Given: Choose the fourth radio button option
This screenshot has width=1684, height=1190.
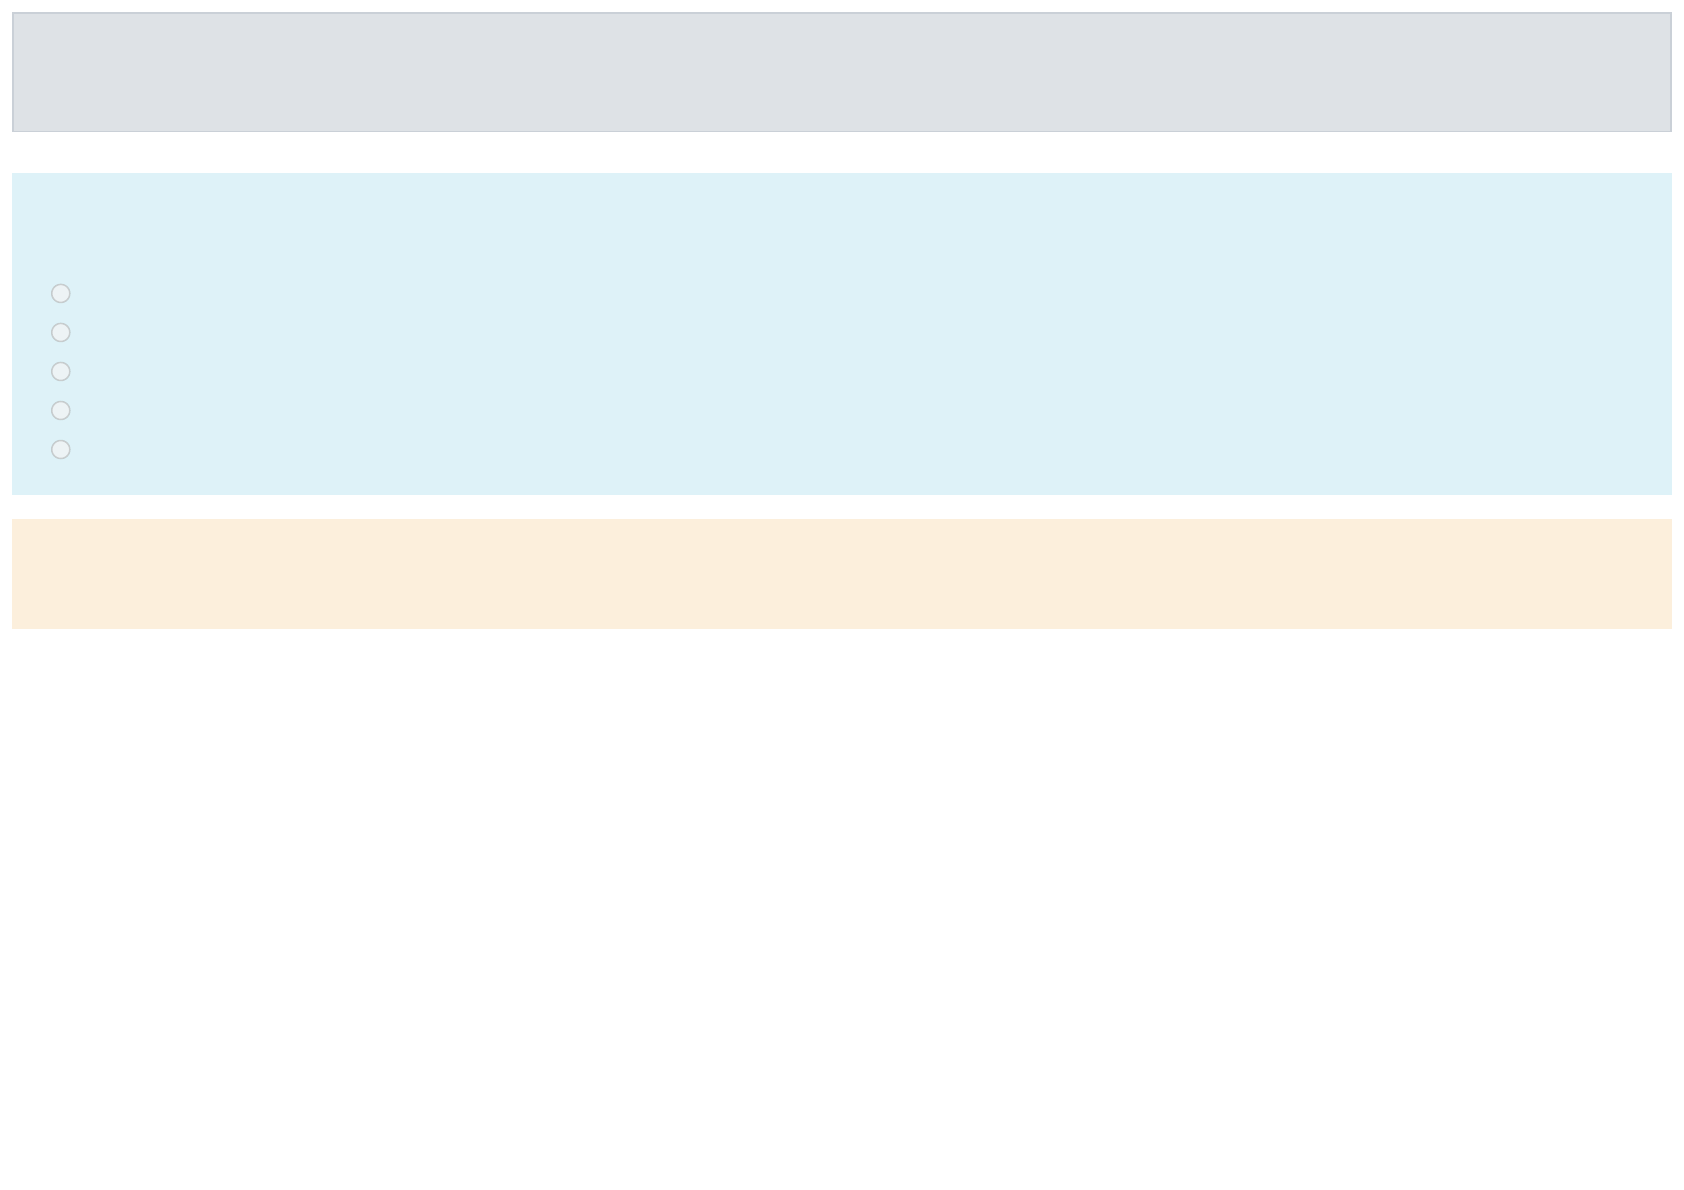Looking at the screenshot, I should 61,410.
